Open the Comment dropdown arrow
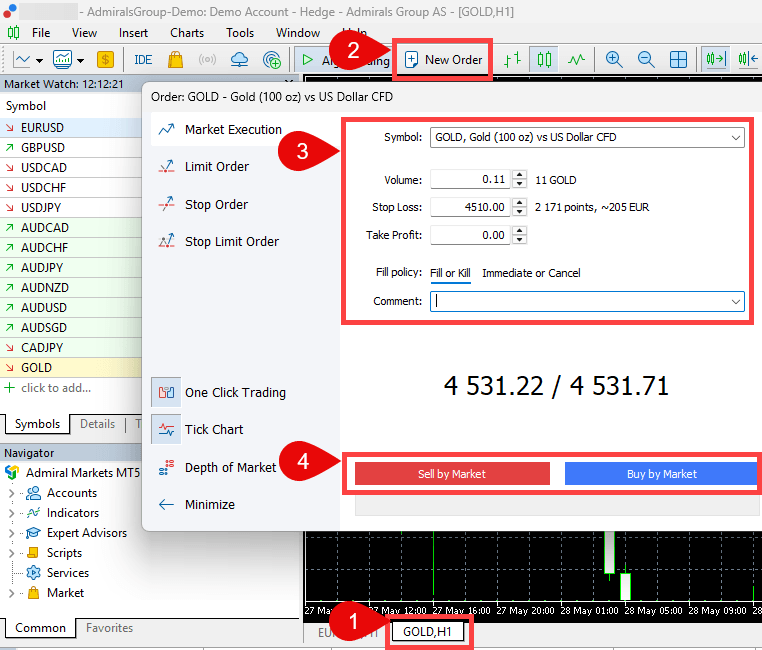This screenshot has width=762, height=650. click(x=735, y=302)
